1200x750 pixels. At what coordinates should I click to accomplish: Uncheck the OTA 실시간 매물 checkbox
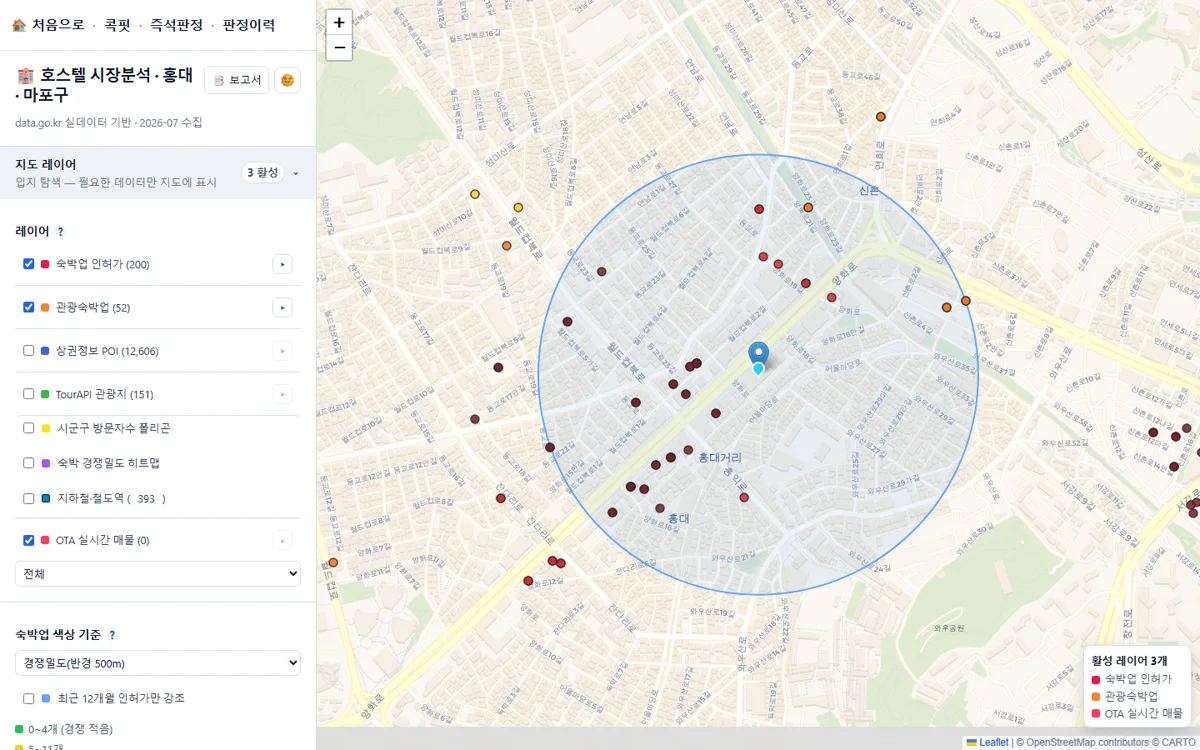click(x=29, y=540)
